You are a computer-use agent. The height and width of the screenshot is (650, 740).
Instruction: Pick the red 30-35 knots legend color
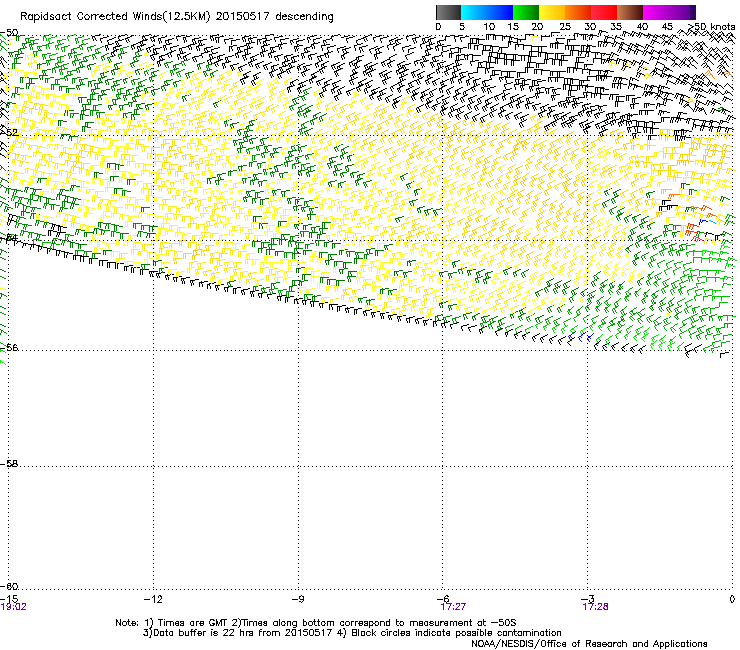604,12
